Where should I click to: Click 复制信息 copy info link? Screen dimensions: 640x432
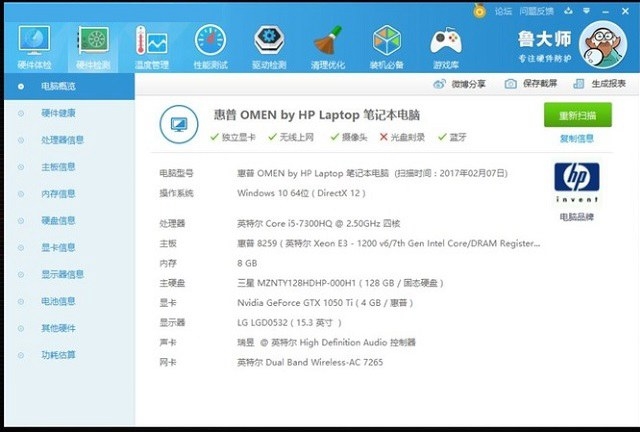(577, 139)
